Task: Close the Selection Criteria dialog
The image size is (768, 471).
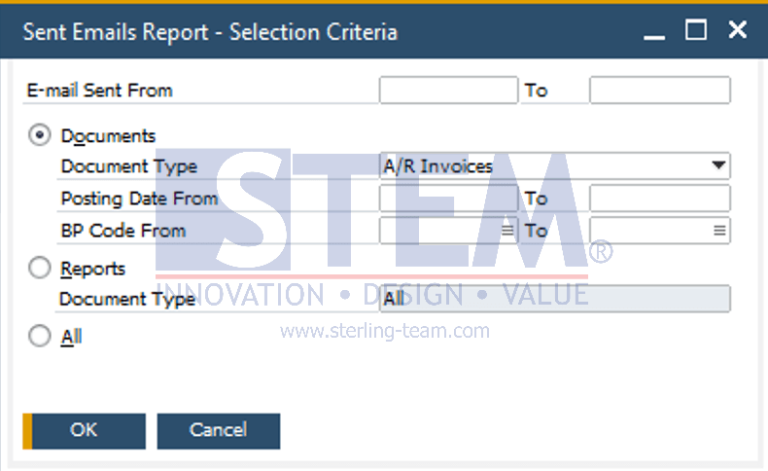Action: point(737,31)
